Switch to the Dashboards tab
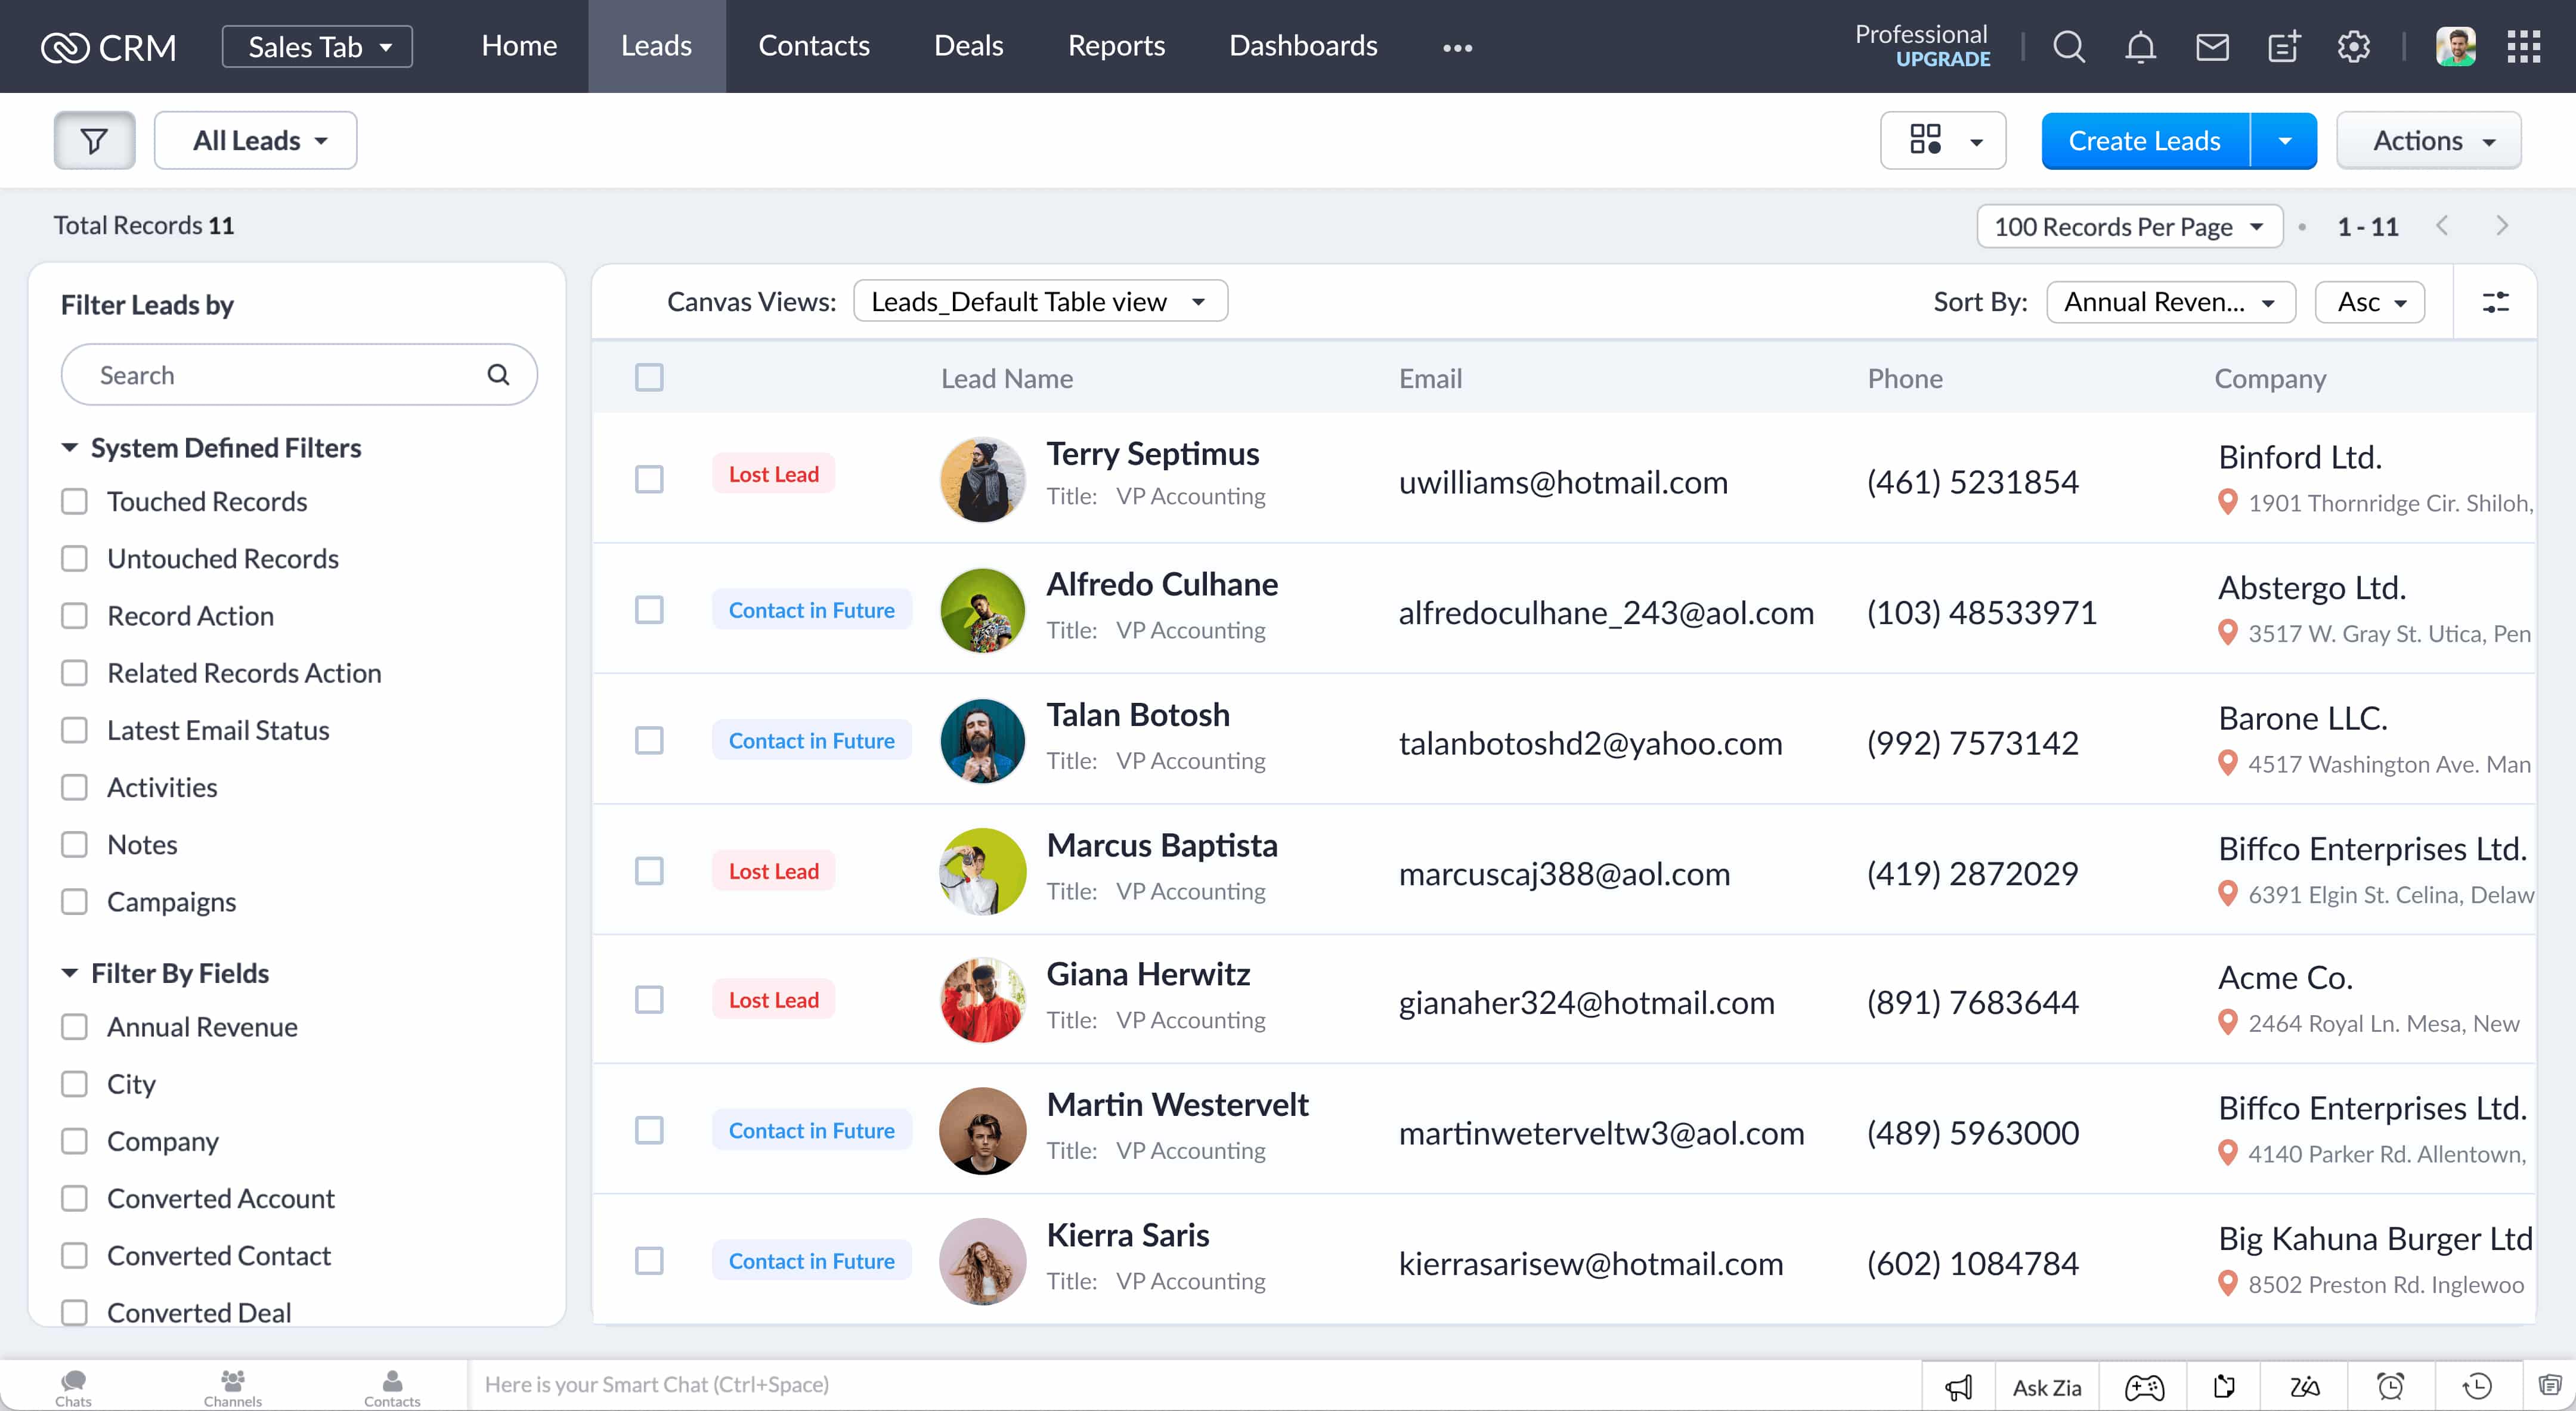2576x1411 pixels. (x=1302, y=46)
